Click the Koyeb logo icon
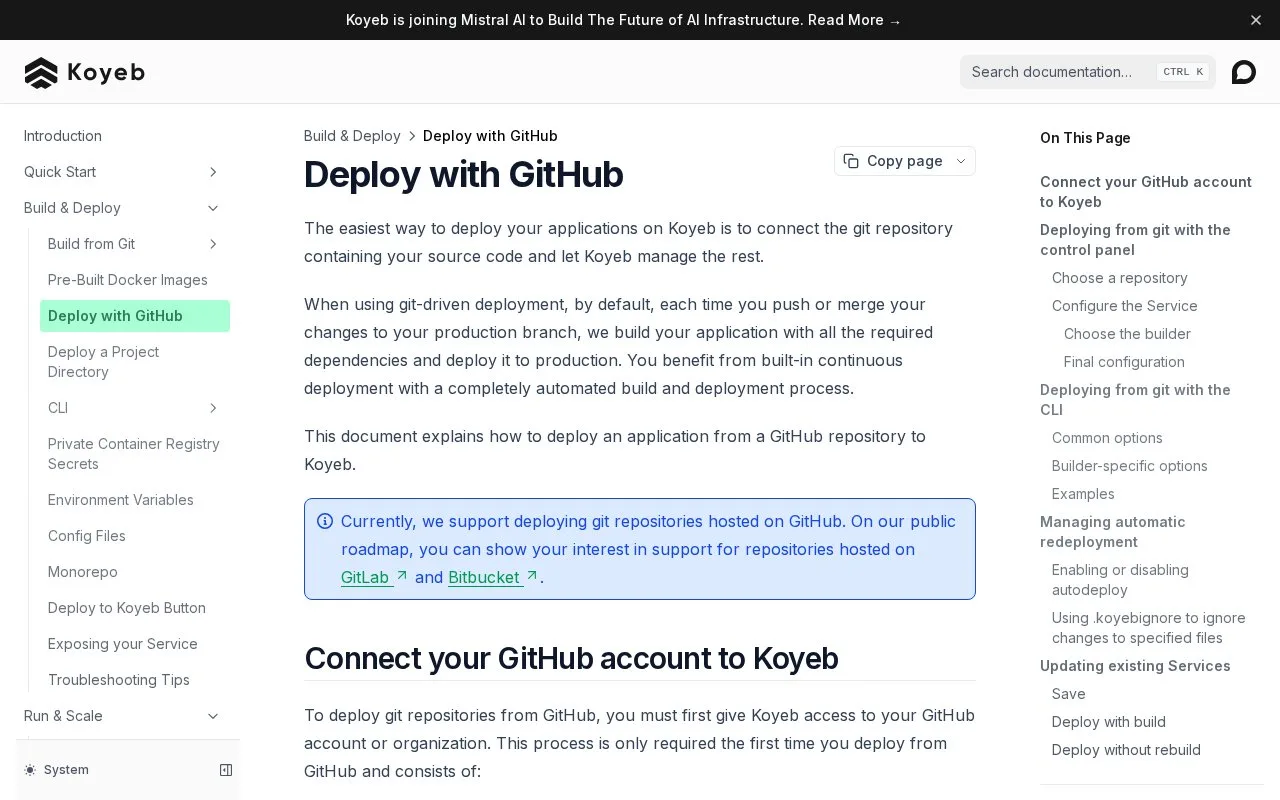The image size is (1280, 800). [41, 72]
